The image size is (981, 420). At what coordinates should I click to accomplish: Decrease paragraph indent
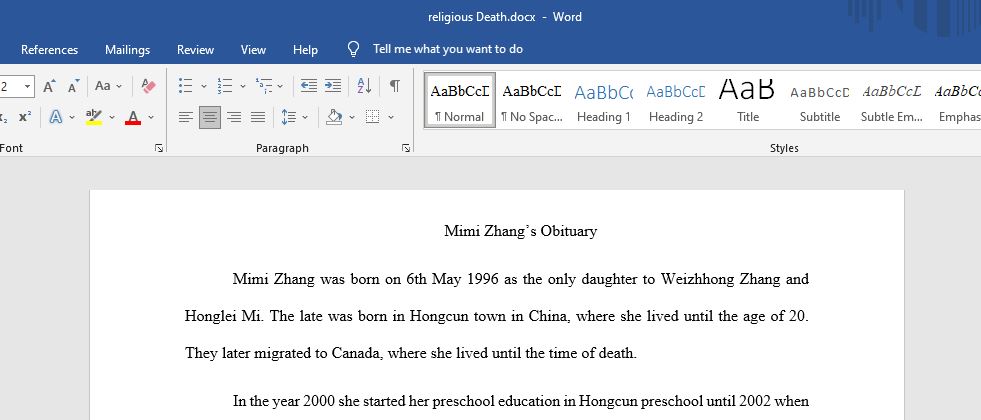click(308, 86)
